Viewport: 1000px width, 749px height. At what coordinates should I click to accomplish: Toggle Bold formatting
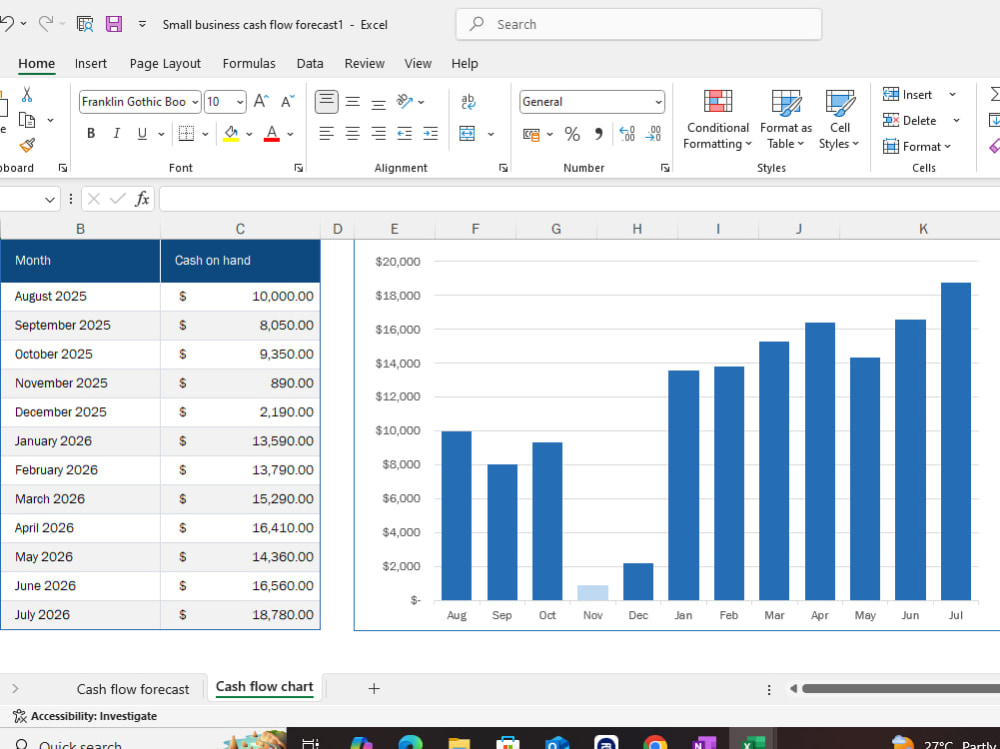point(91,133)
